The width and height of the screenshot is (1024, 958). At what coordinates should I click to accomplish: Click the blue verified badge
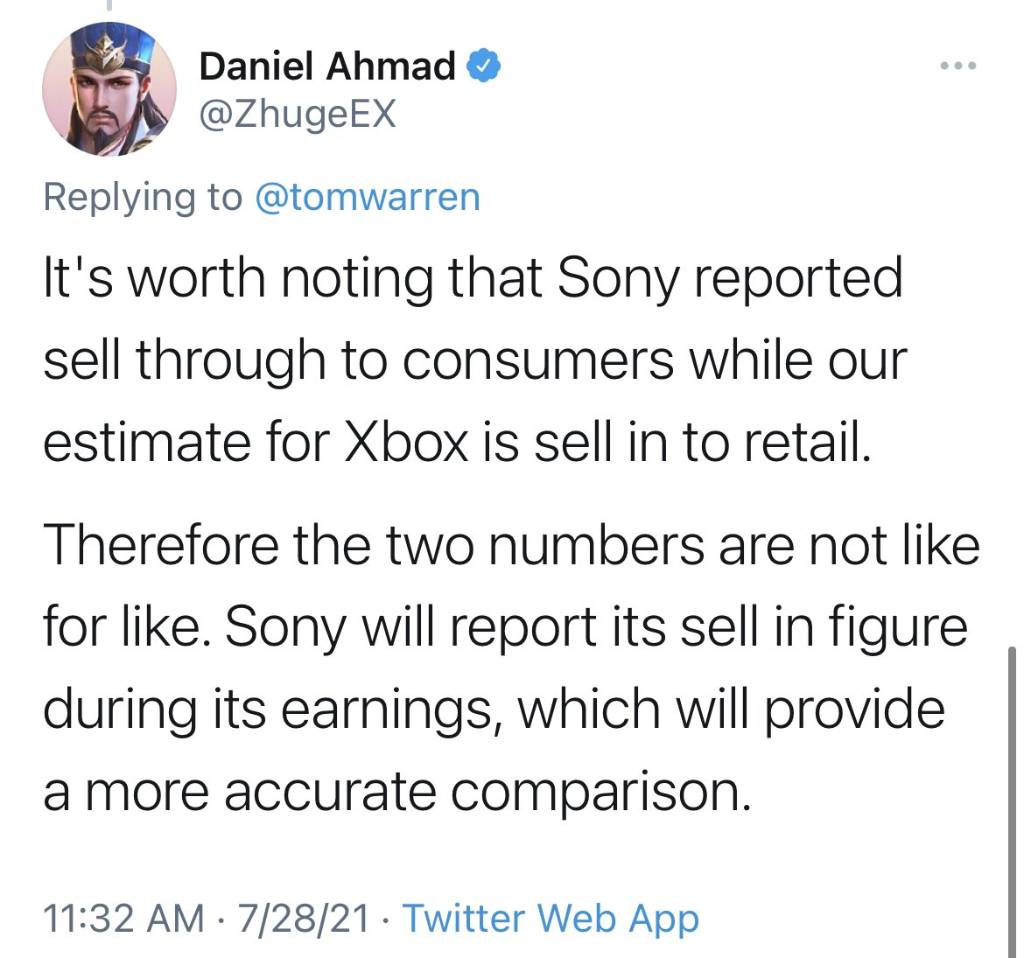click(x=484, y=67)
